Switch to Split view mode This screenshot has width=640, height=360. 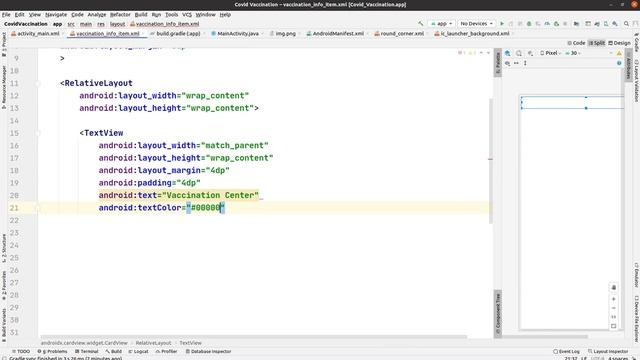pyautogui.click(x=597, y=43)
